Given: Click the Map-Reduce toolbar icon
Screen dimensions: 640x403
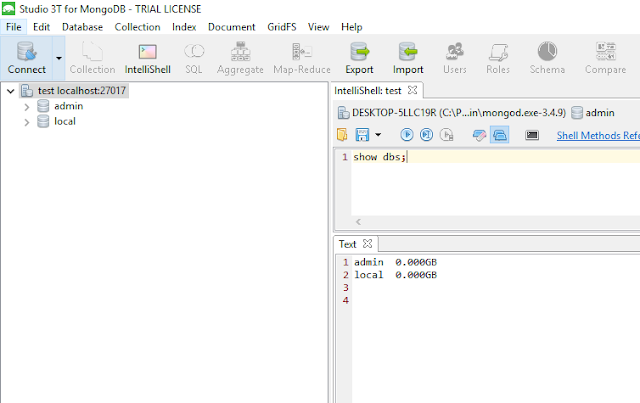Looking at the screenshot, I should (302, 58).
